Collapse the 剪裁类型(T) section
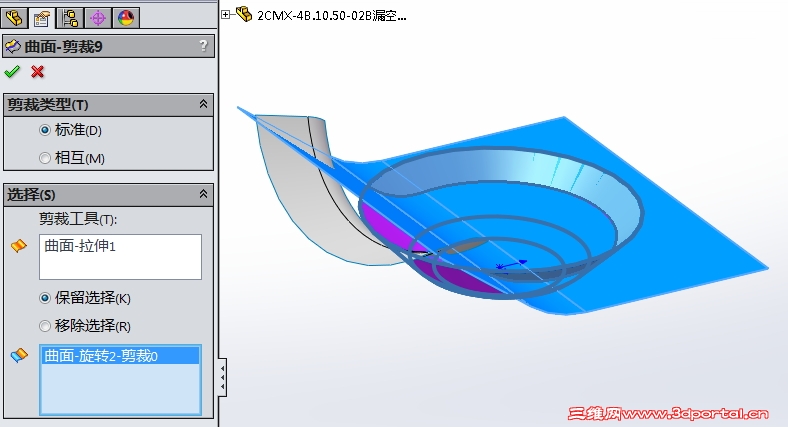This screenshot has width=788, height=427. [x=203, y=104]
